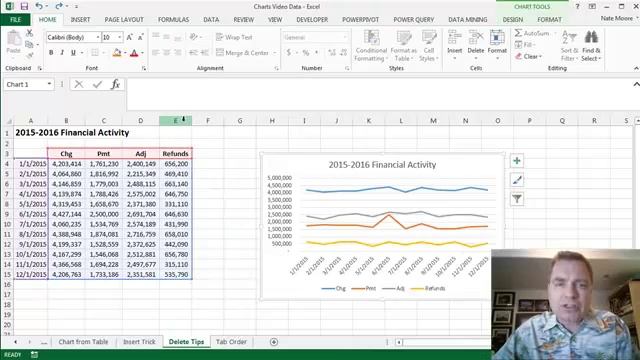
Task: Open the Format cells menu
Action: (497, 45)
